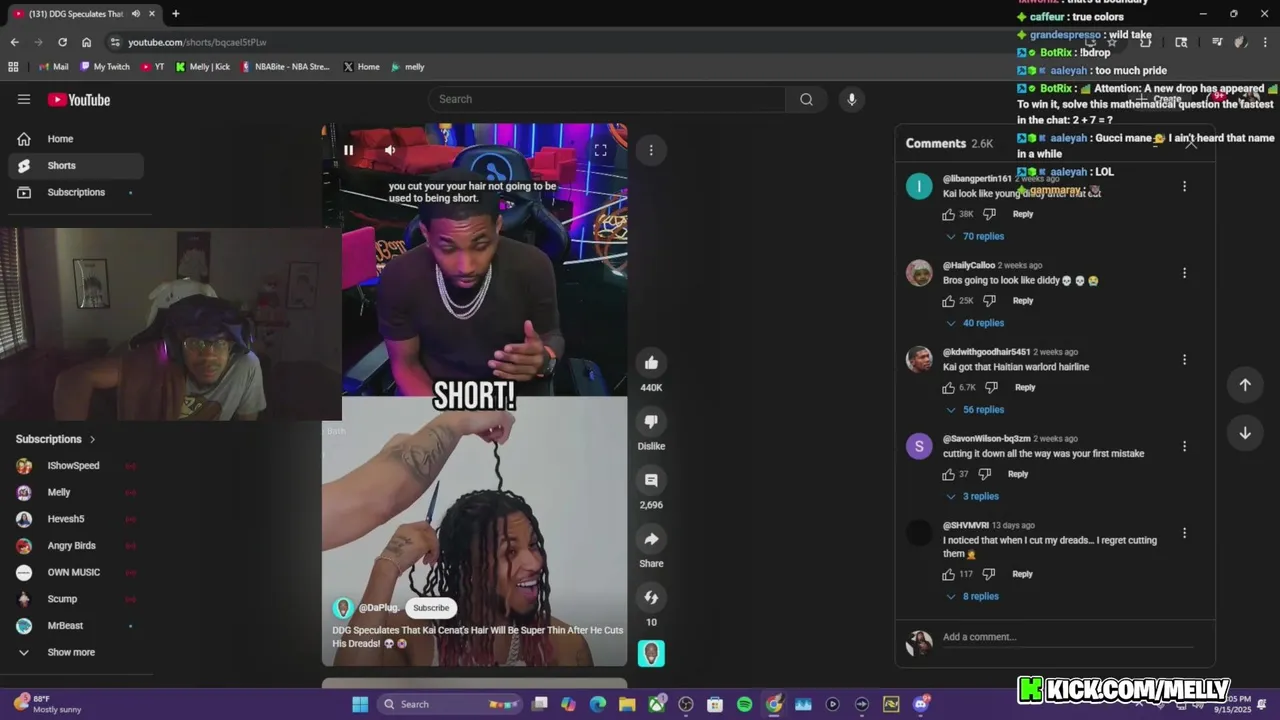
Task: Go to next Short with down arrow
Action: coord(1245,433)
